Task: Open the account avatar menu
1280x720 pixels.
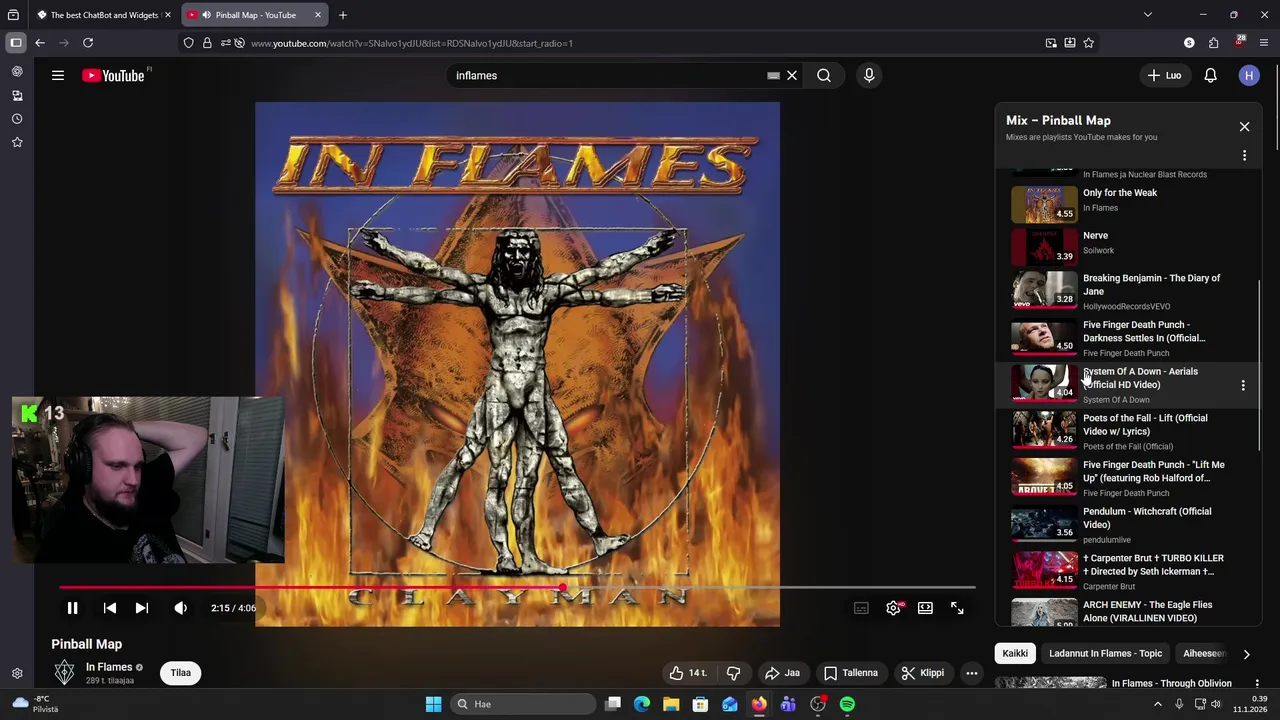Action: (1248, 75)
